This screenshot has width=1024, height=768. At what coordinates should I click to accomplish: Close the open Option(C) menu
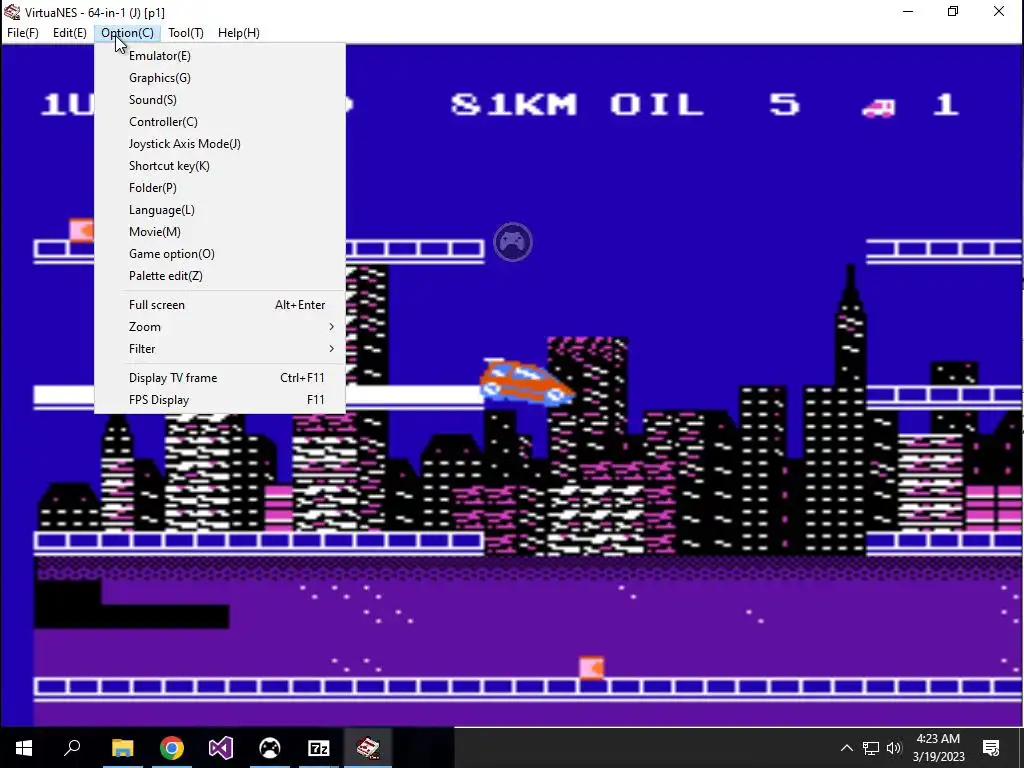pyautogui.click(x=127, y=33)
